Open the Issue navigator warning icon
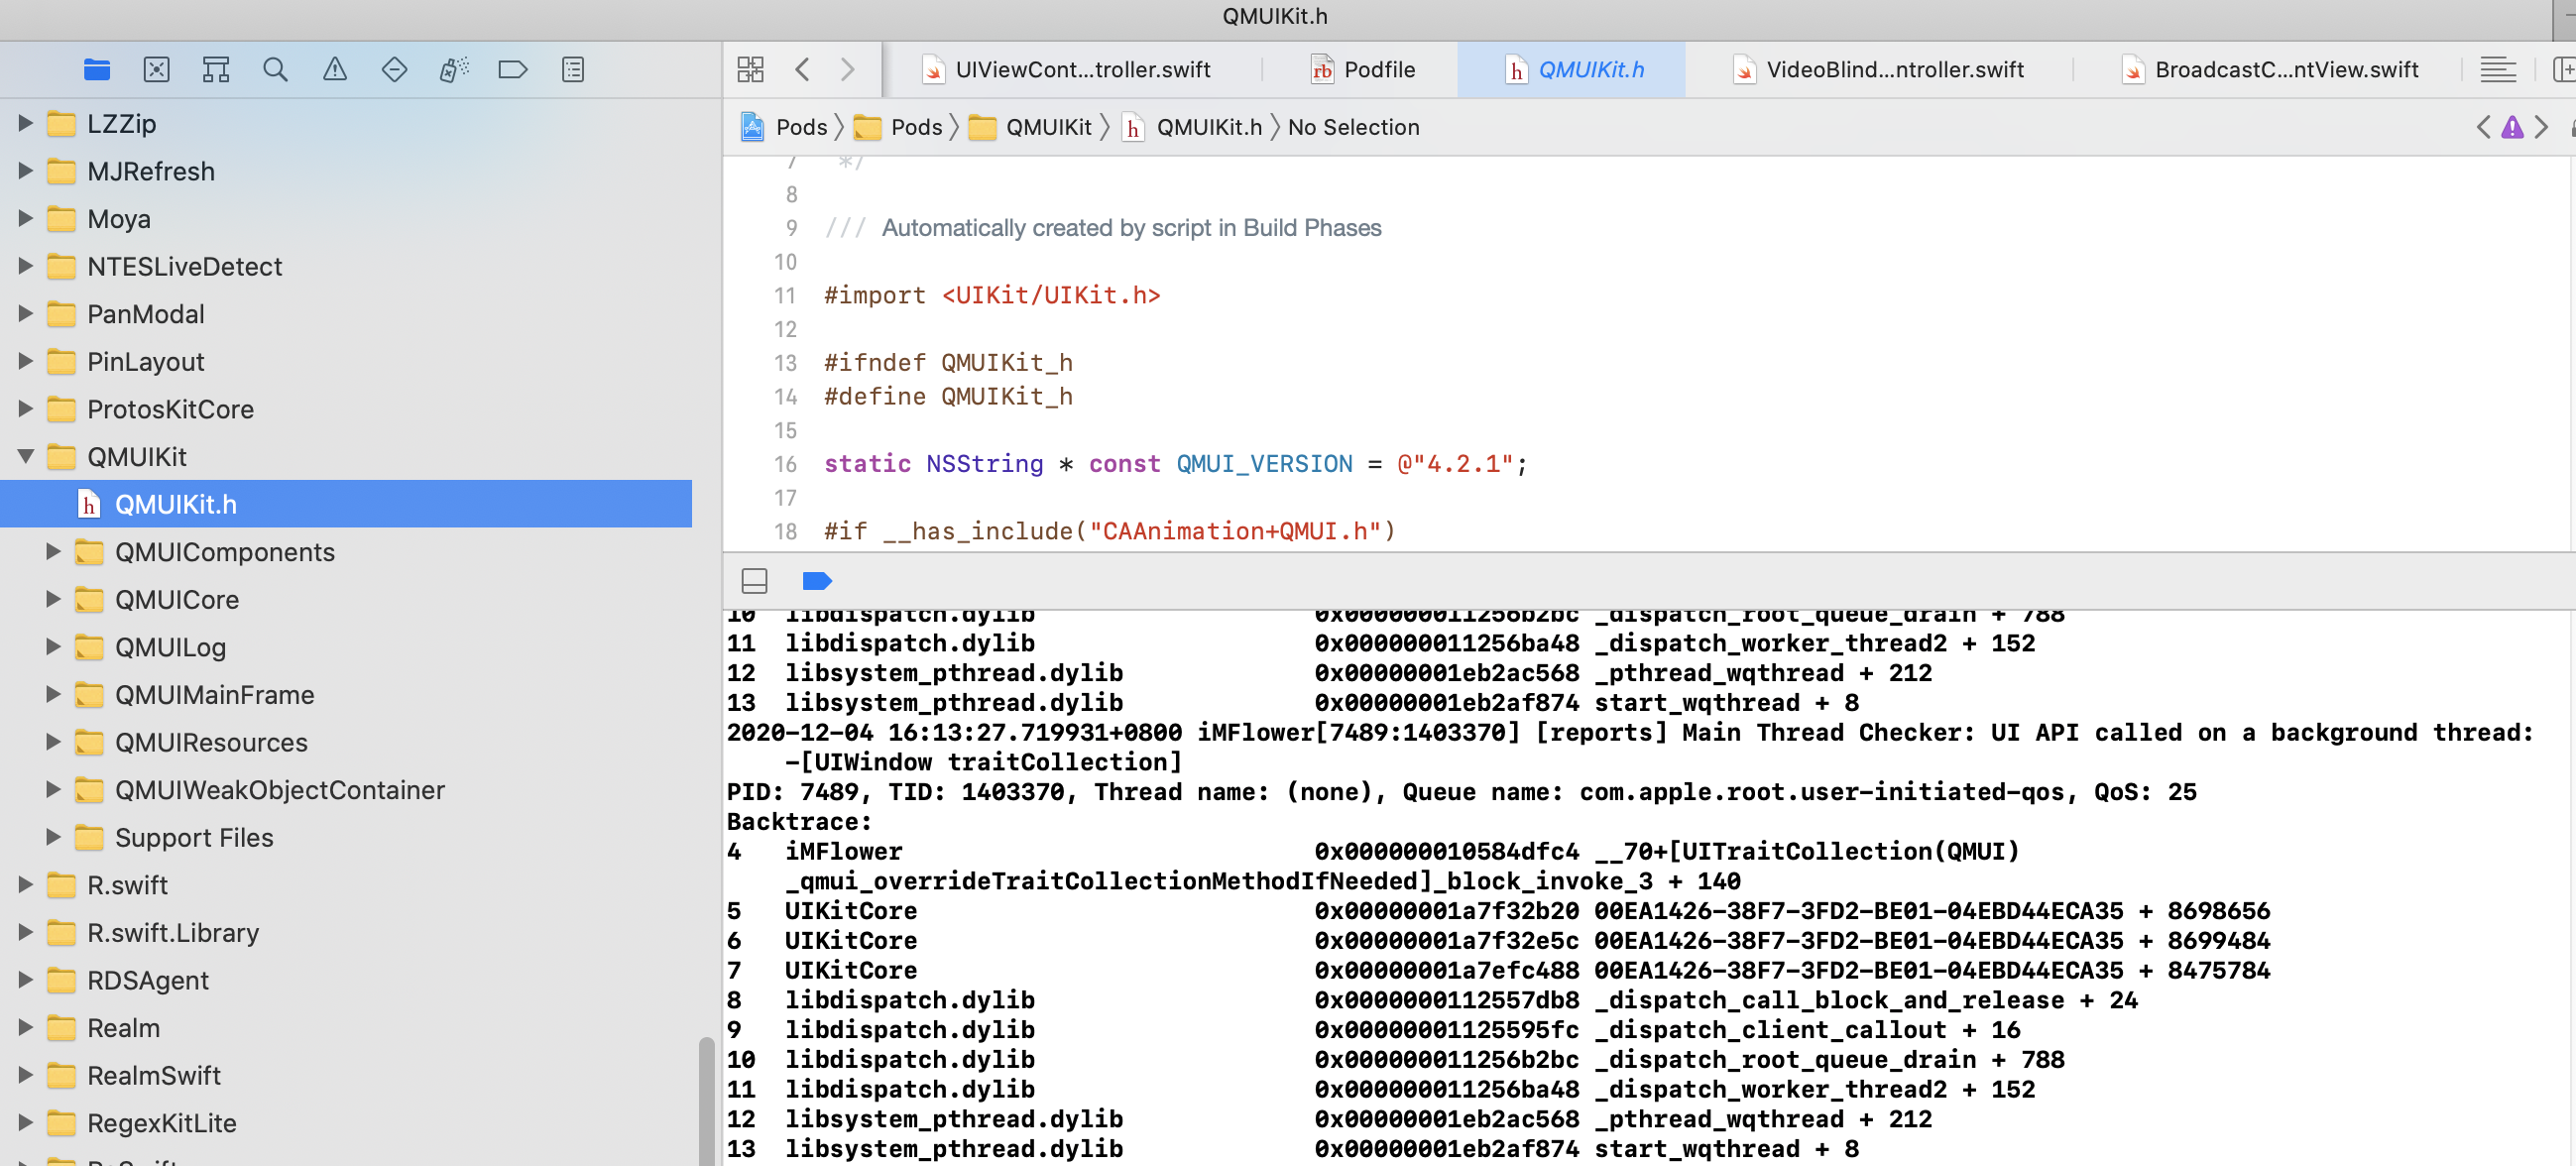 click(x=334, y=69)
